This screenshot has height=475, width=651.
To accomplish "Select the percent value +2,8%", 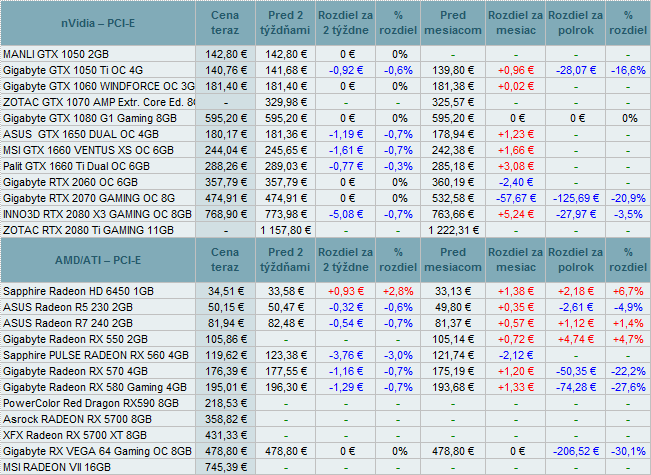I will coord(398,291).
